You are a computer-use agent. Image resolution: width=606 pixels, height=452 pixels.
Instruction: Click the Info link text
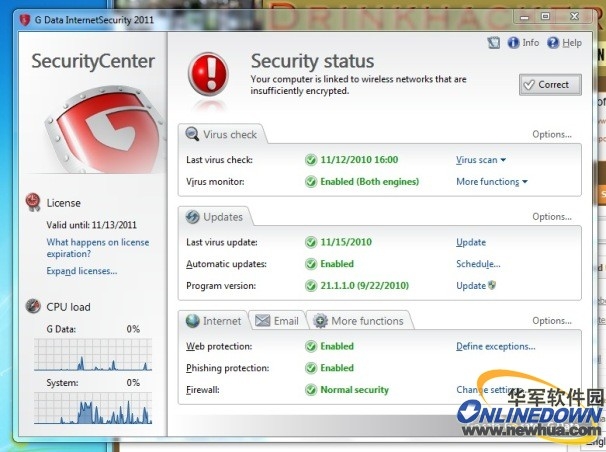coord(531,42)
